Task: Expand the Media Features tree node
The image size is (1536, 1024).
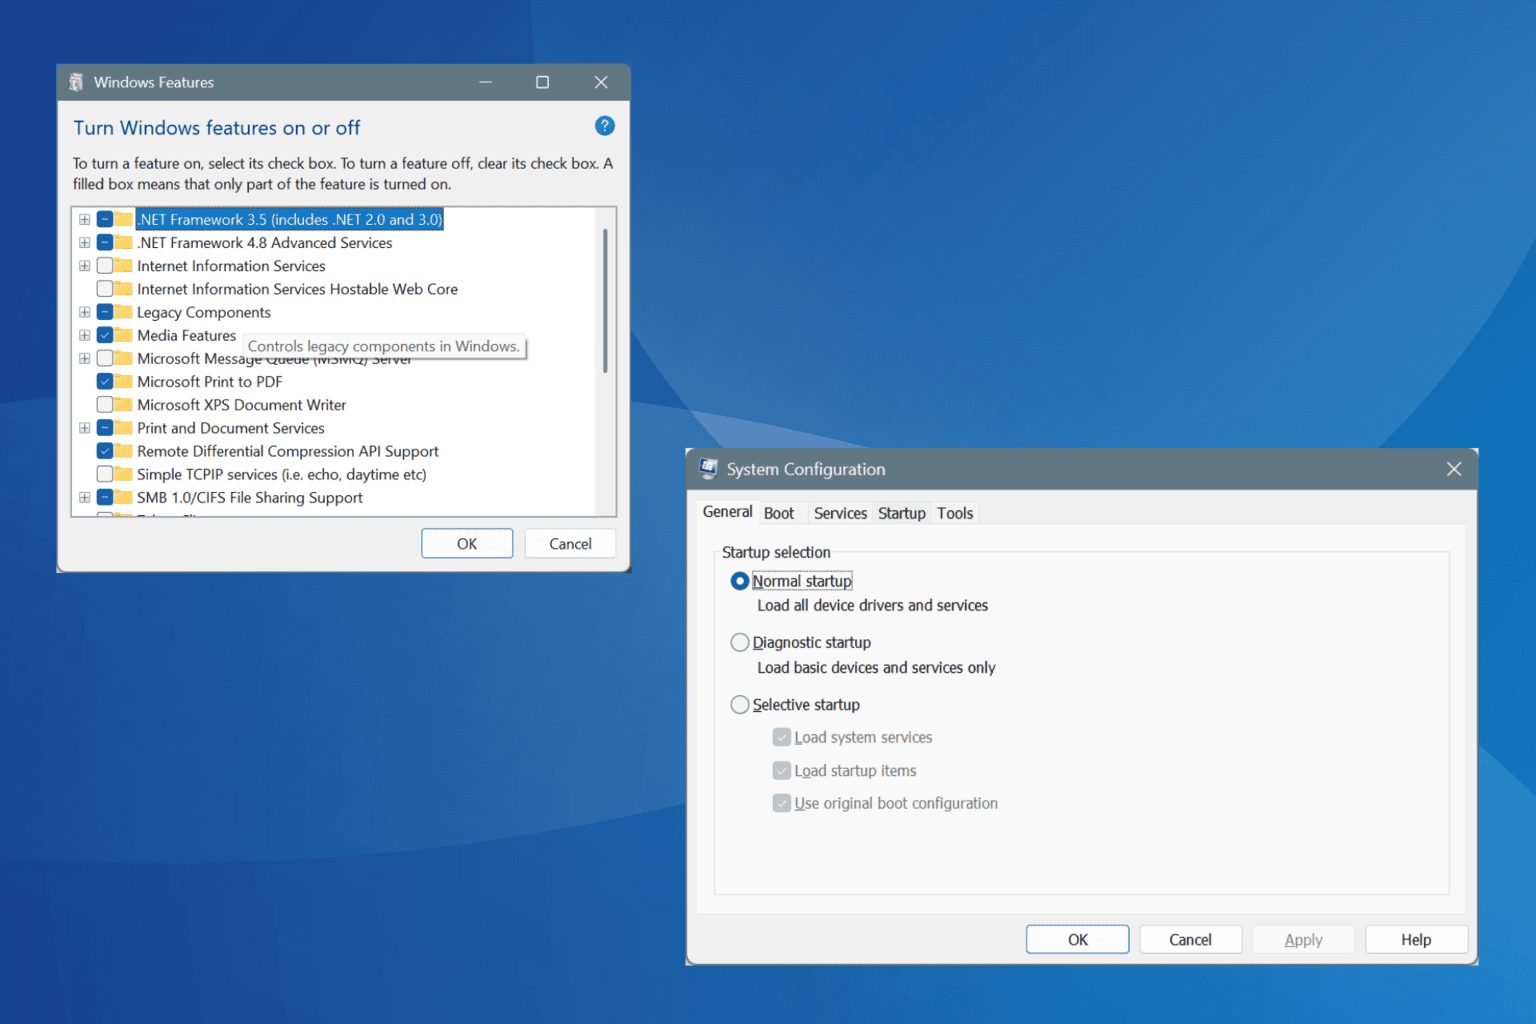Action: [85, 335]
